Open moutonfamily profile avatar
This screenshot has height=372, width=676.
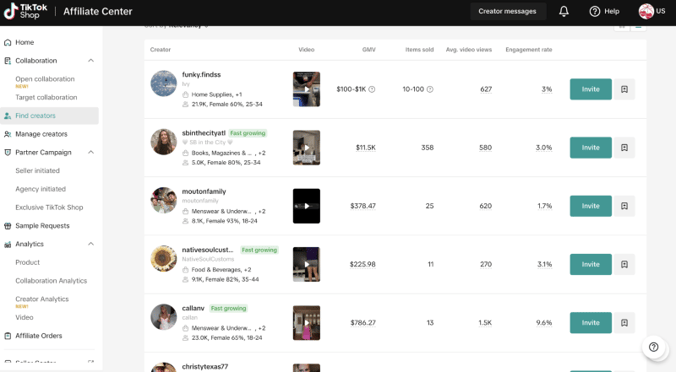pos(164,200)
